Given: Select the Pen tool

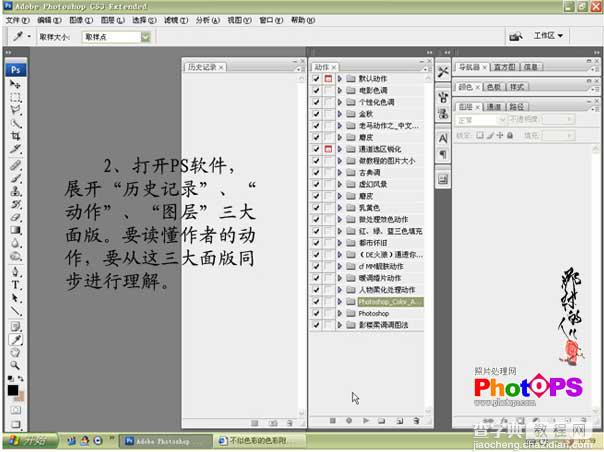Looking at the screenshot, I should 15,272.
